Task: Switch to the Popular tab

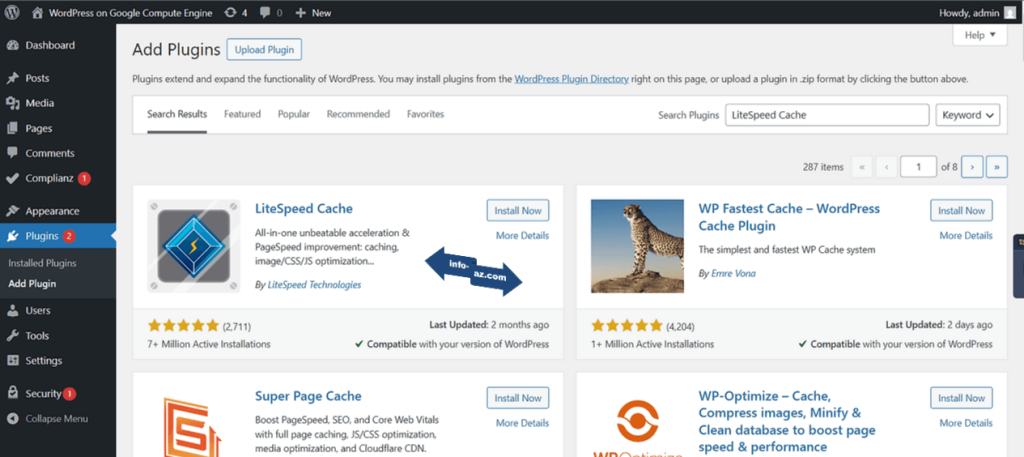Action: [x=293, y=115]
